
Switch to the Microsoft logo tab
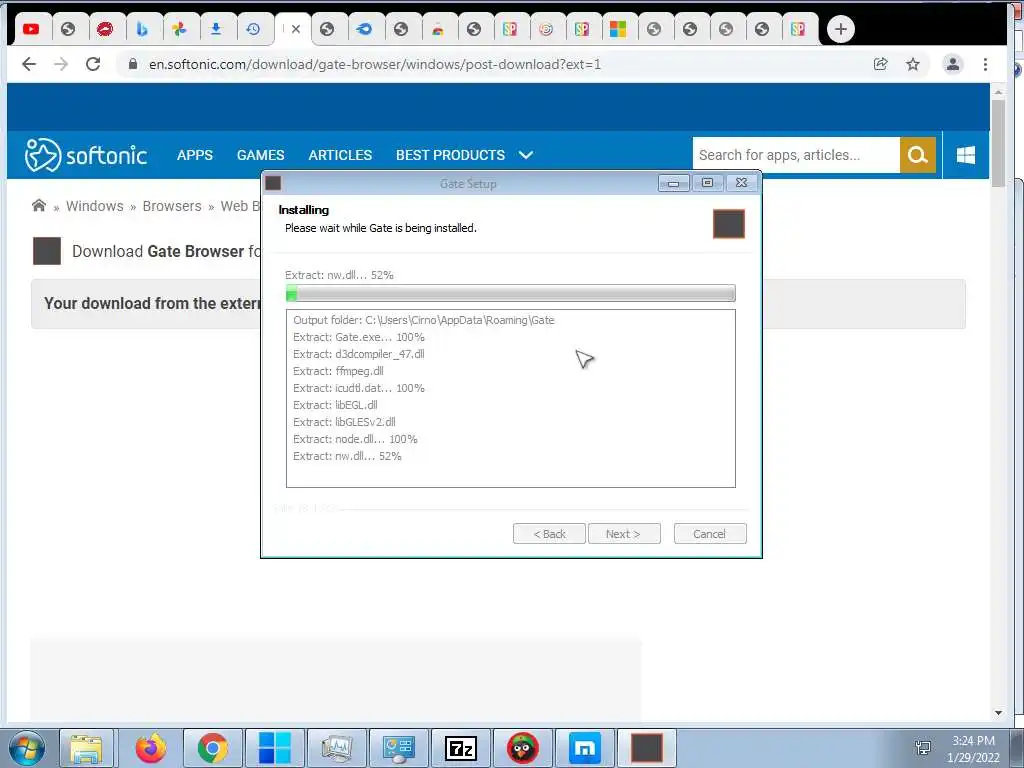pyautogui.click(x=617, y=29)
